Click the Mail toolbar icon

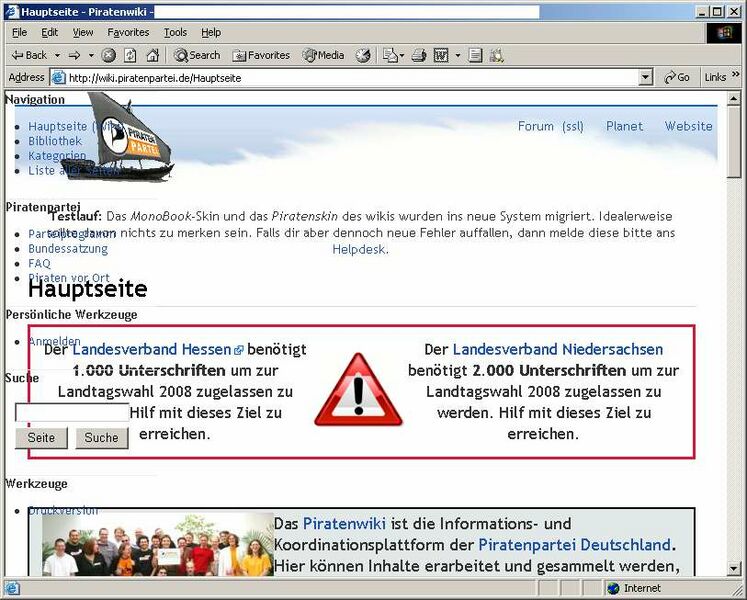(x=390, y=55)
